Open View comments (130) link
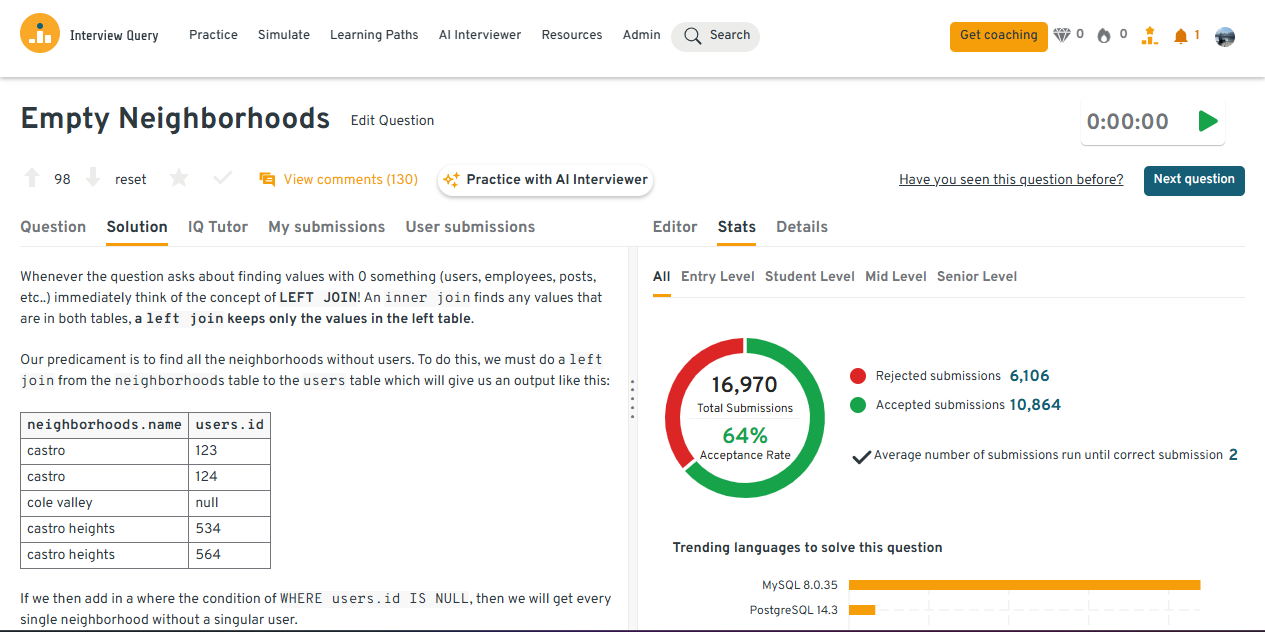The width and height of the screenshot is (1265, 632). 339,180
